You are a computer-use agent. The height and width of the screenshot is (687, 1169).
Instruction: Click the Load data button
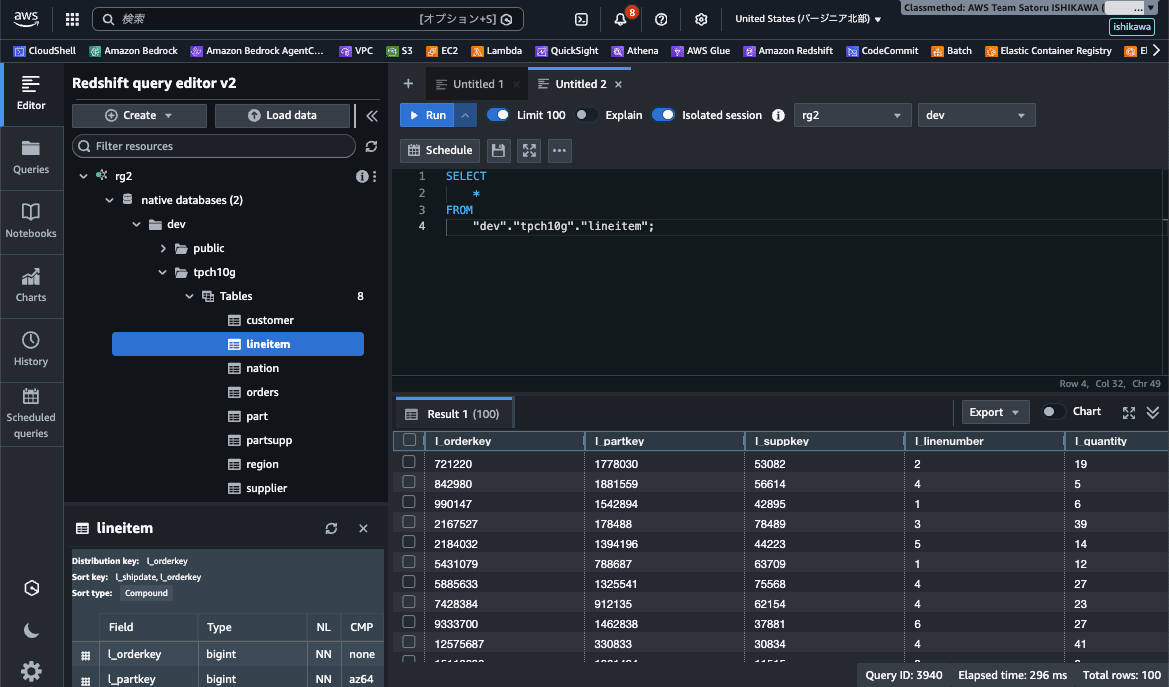[282, 116]
